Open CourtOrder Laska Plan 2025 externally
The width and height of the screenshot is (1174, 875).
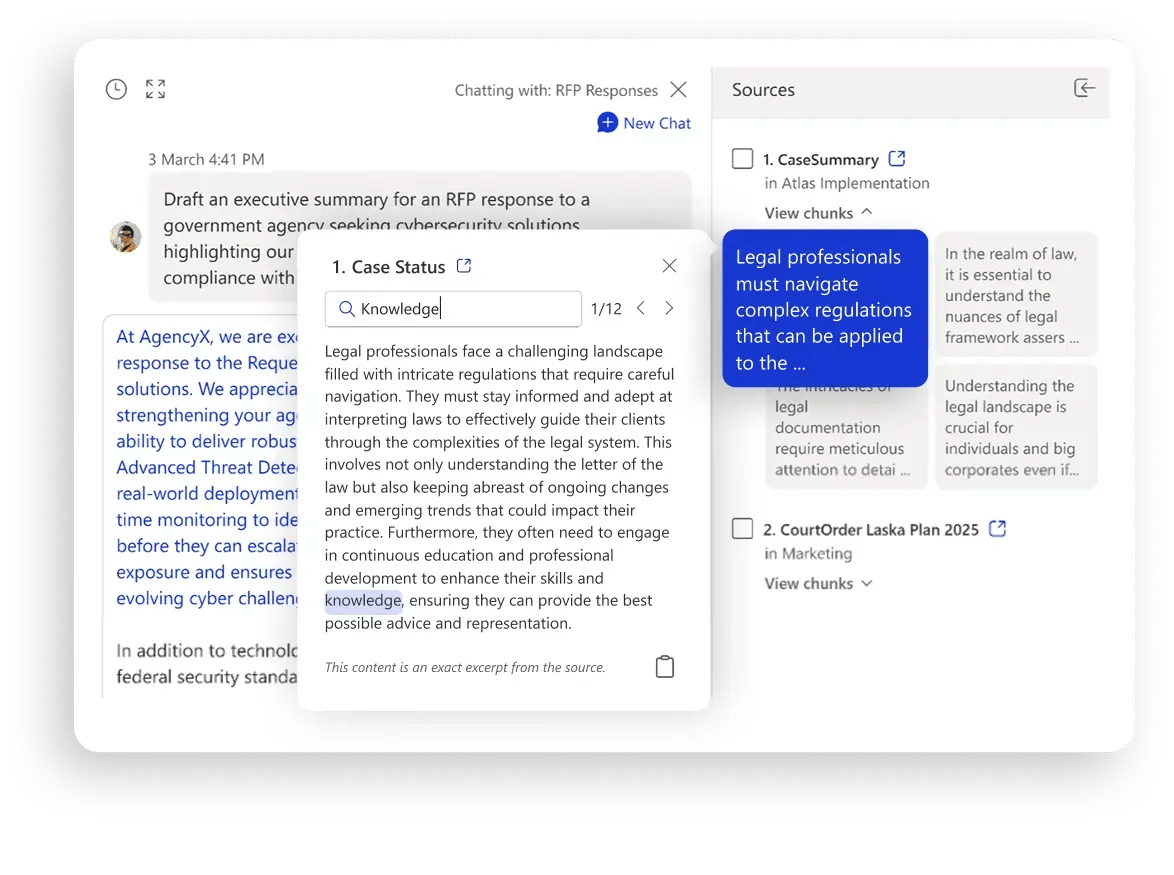[x=997, y=528]
